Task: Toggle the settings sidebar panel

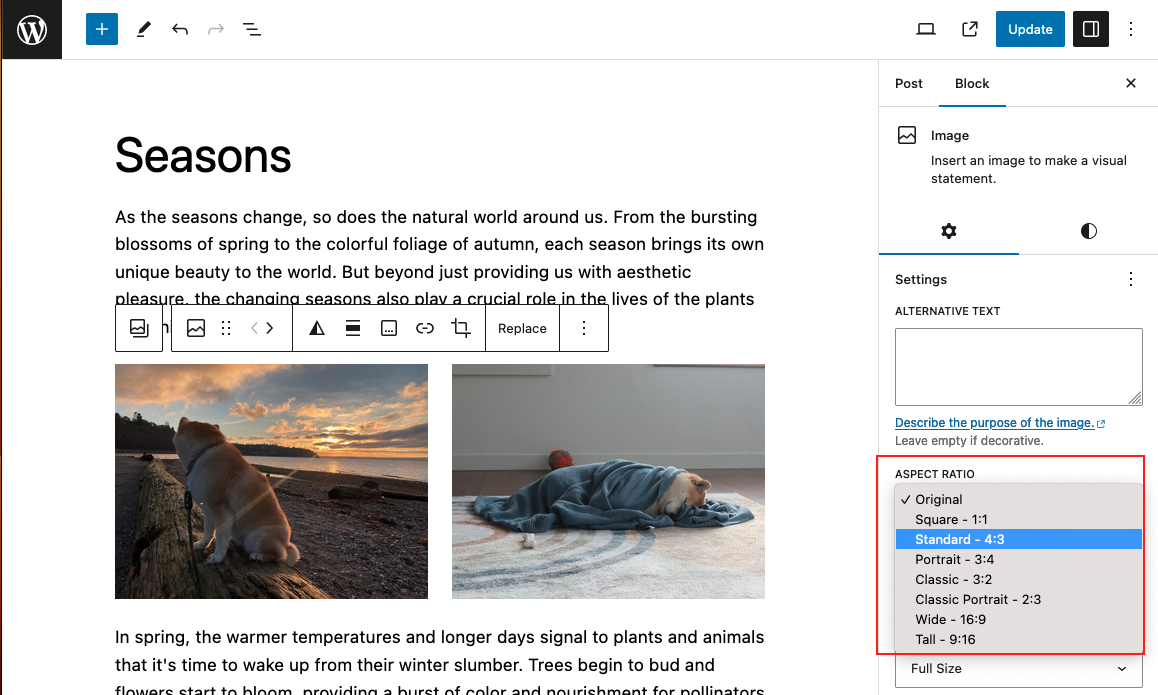Action: [1090, 29]
